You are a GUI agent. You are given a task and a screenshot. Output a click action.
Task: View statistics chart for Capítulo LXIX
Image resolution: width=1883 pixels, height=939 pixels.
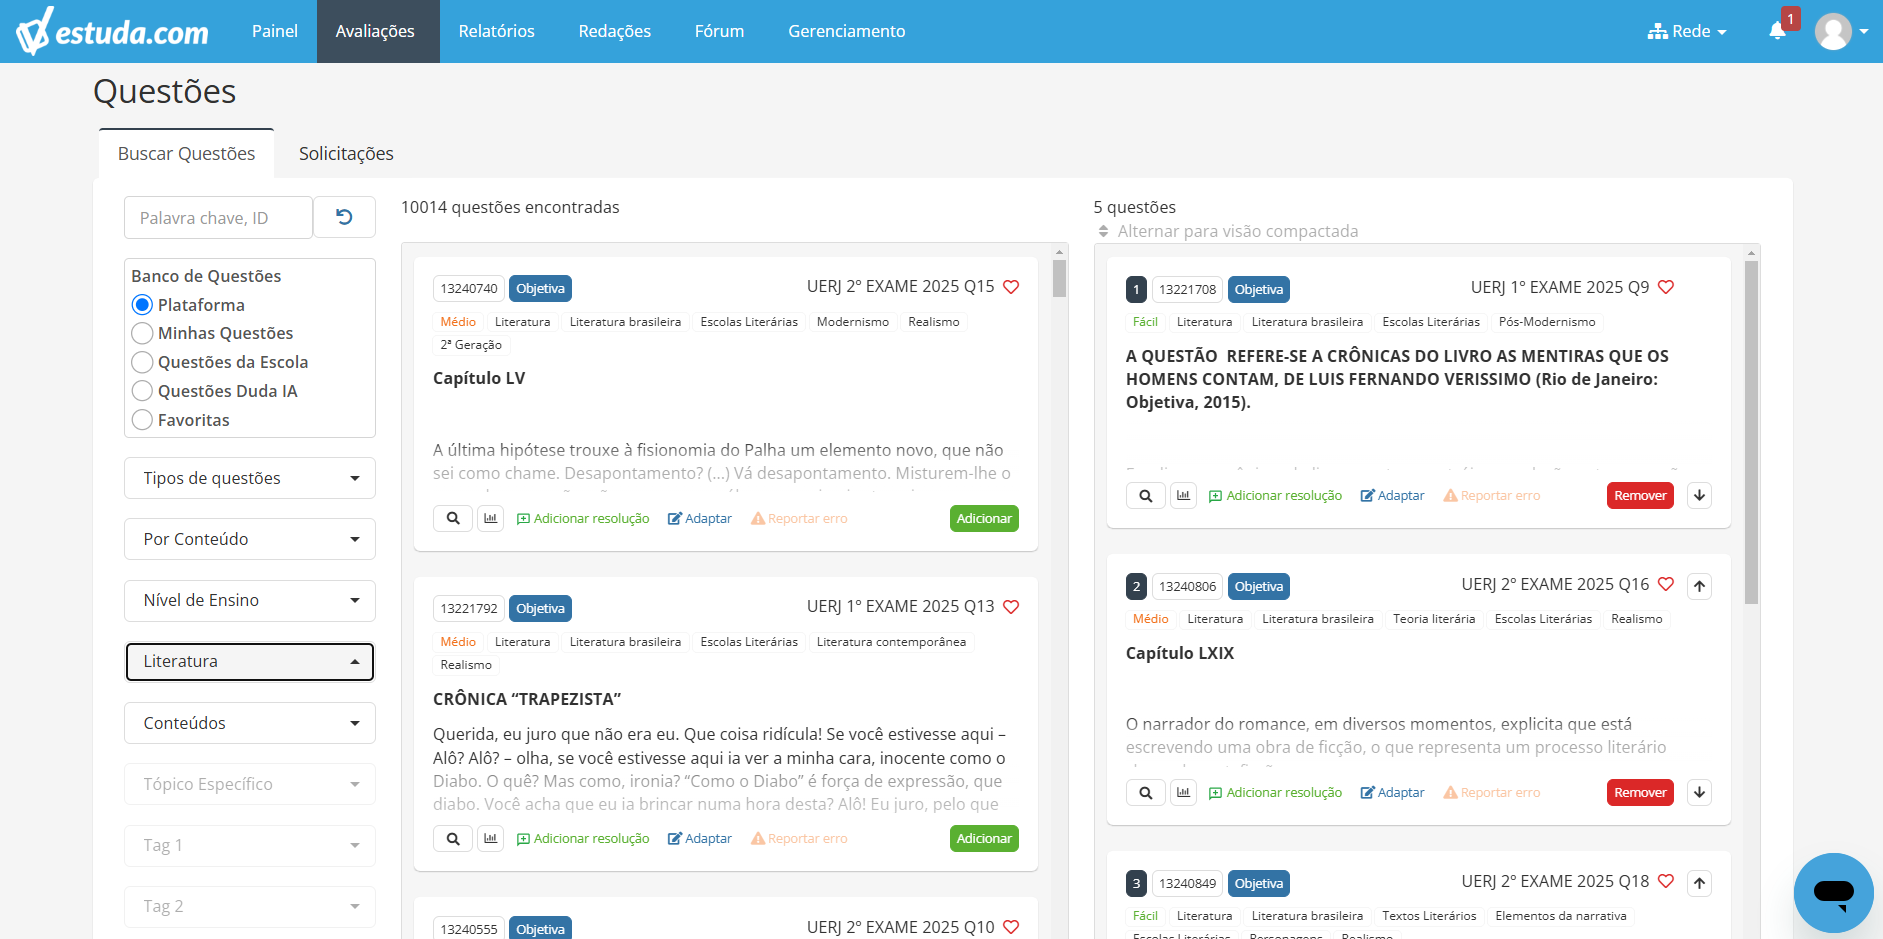click(x=1183, y=792)
